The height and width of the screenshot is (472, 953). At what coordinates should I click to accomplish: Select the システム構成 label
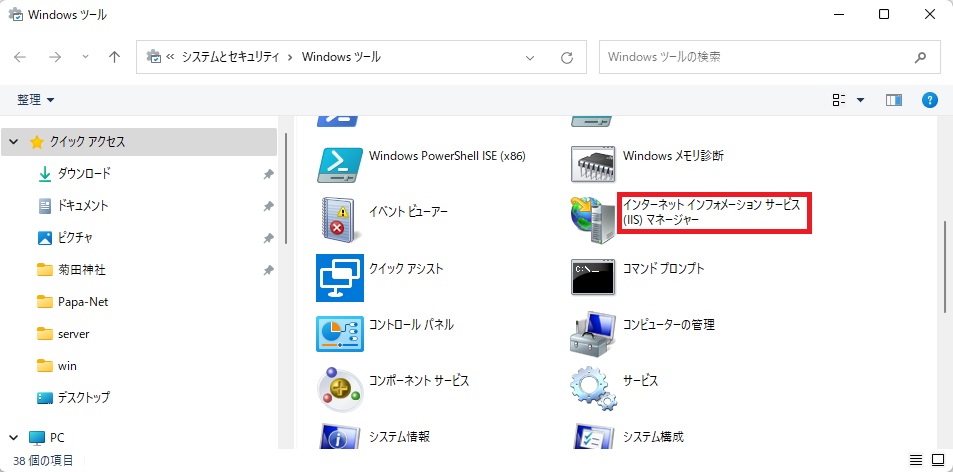click(x=653, y=436)
